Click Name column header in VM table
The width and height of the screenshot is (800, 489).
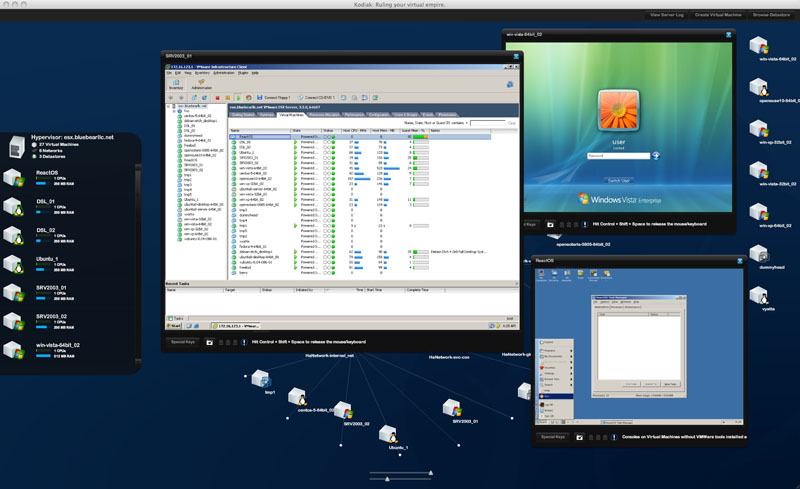click(260, 131)
